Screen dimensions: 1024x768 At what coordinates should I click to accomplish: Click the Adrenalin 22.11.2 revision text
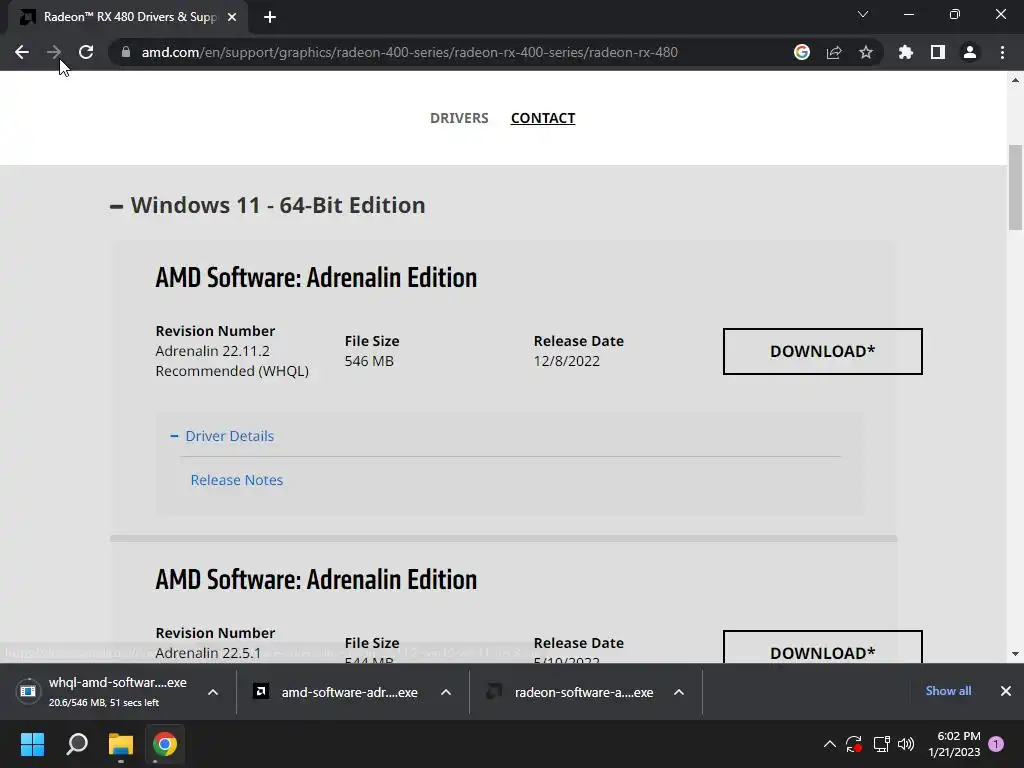(x=212, y=351)
